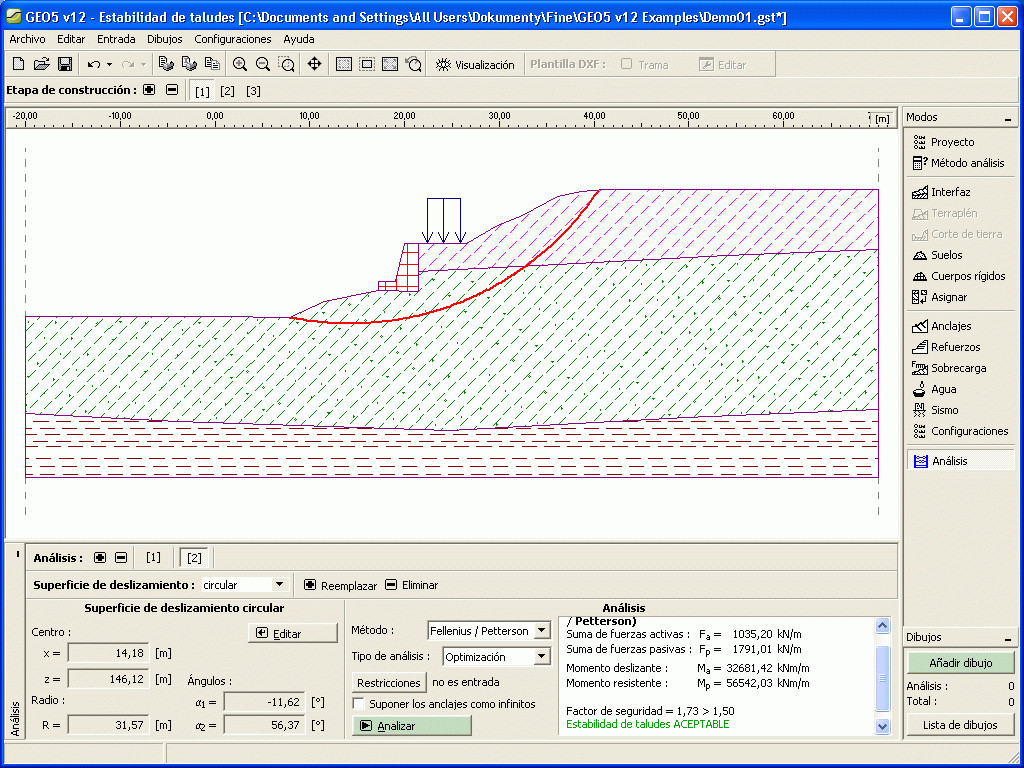Open a file with the folder icon
Screen dimensions: 1024x768
click(x=41, y=64)
